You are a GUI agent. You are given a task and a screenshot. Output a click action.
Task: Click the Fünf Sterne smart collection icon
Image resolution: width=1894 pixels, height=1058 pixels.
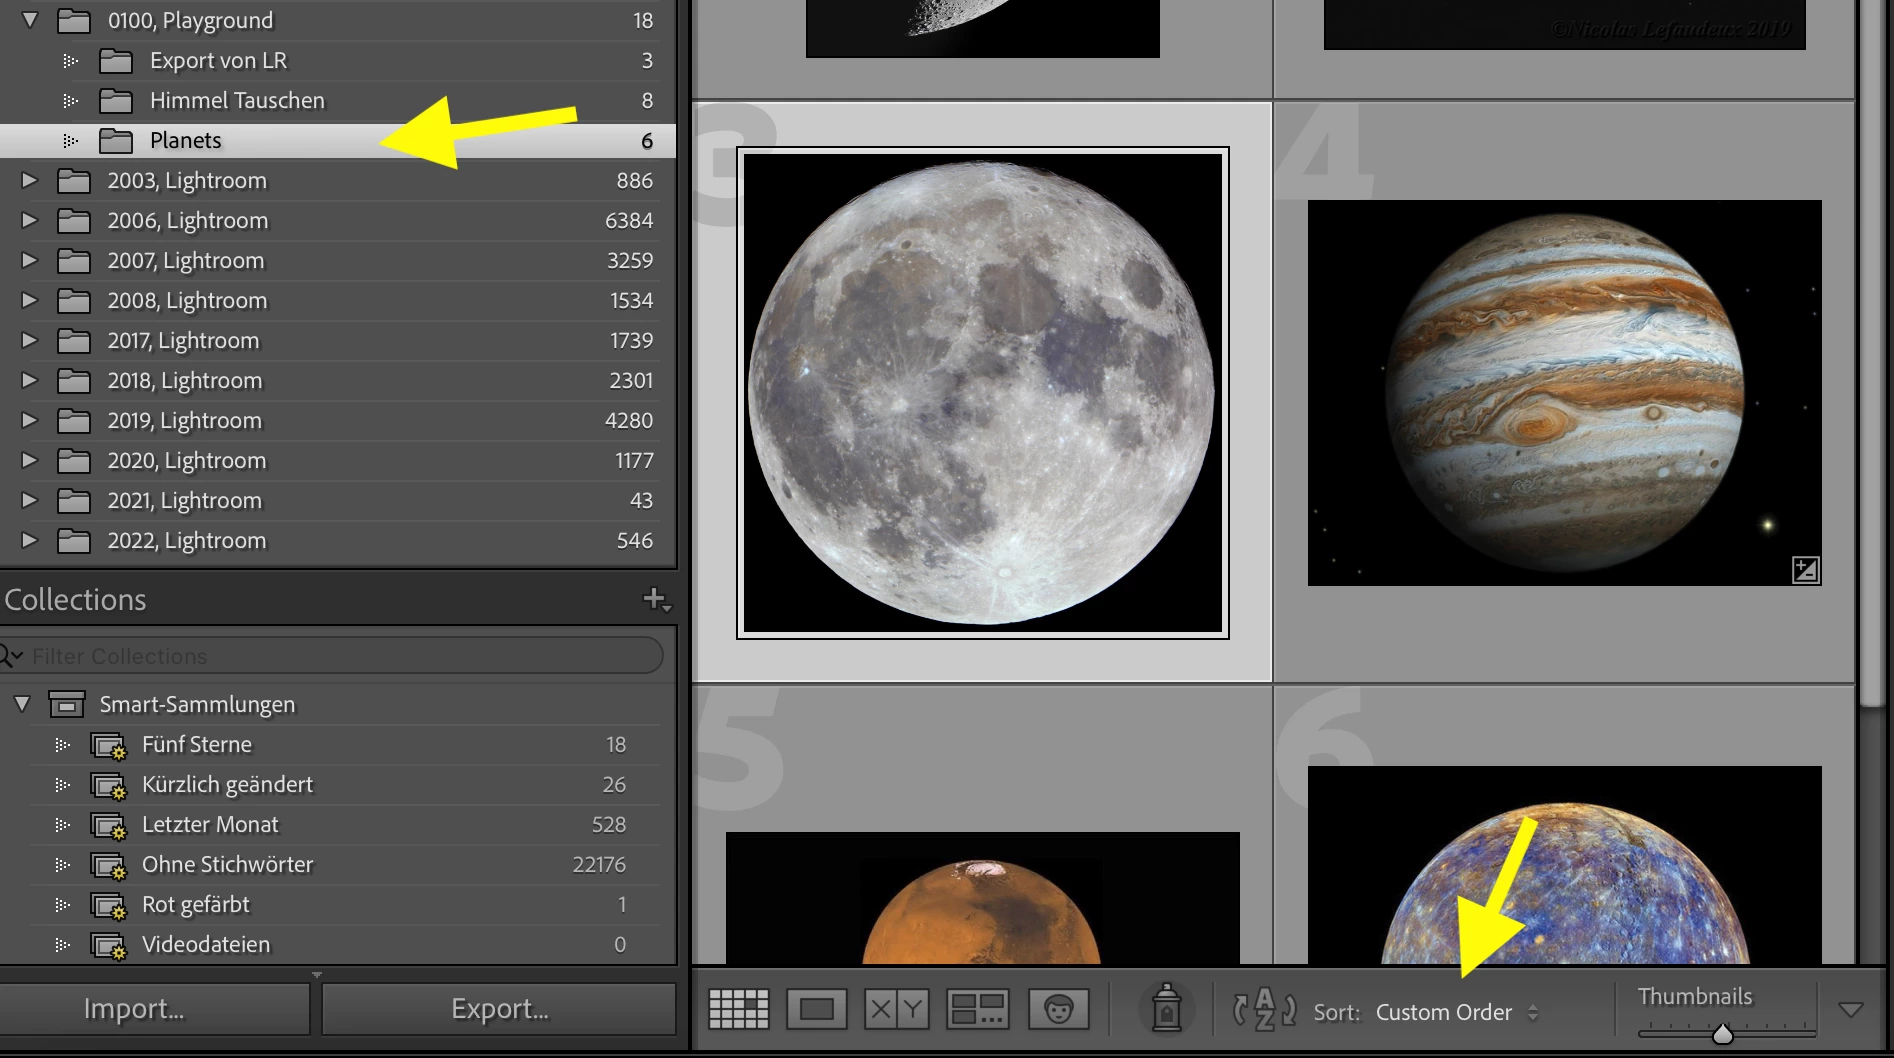click(108, 746)
